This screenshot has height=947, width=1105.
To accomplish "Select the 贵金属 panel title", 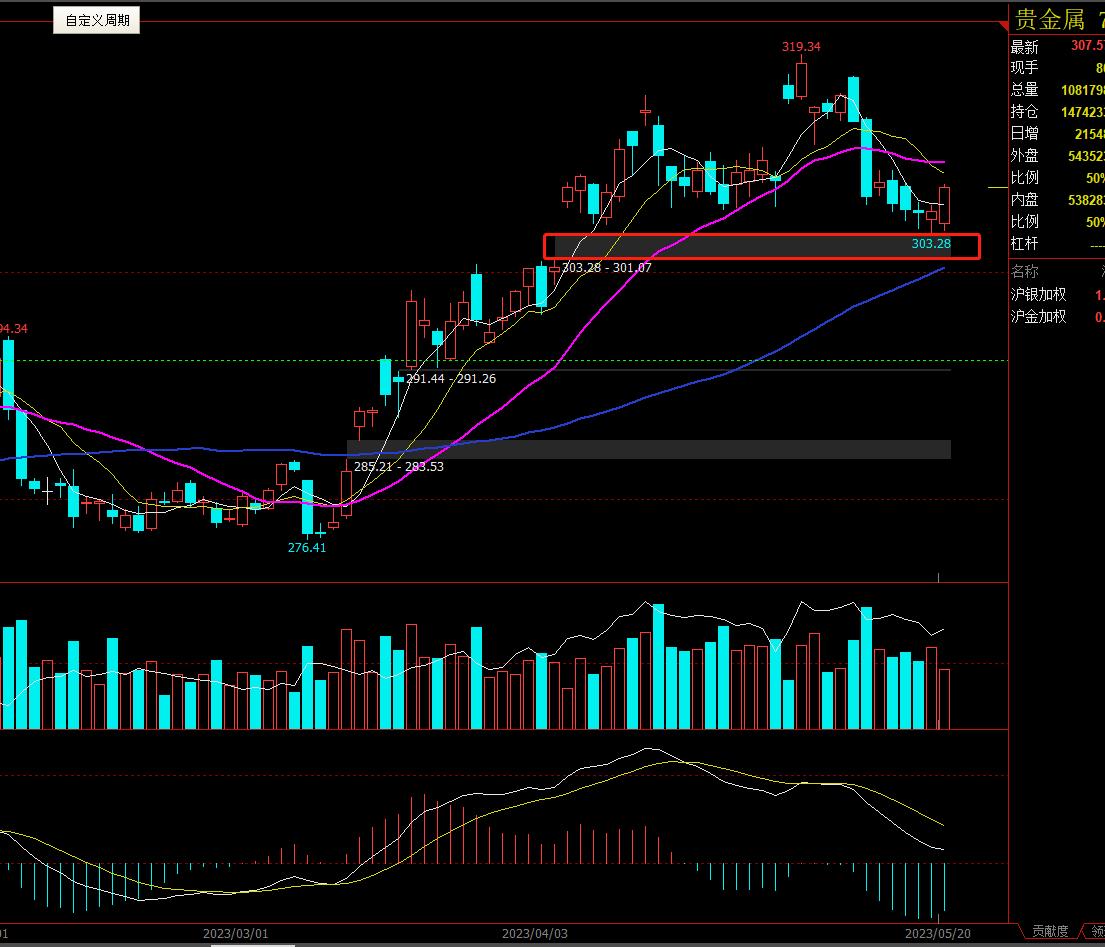I will coord(1049,19).
